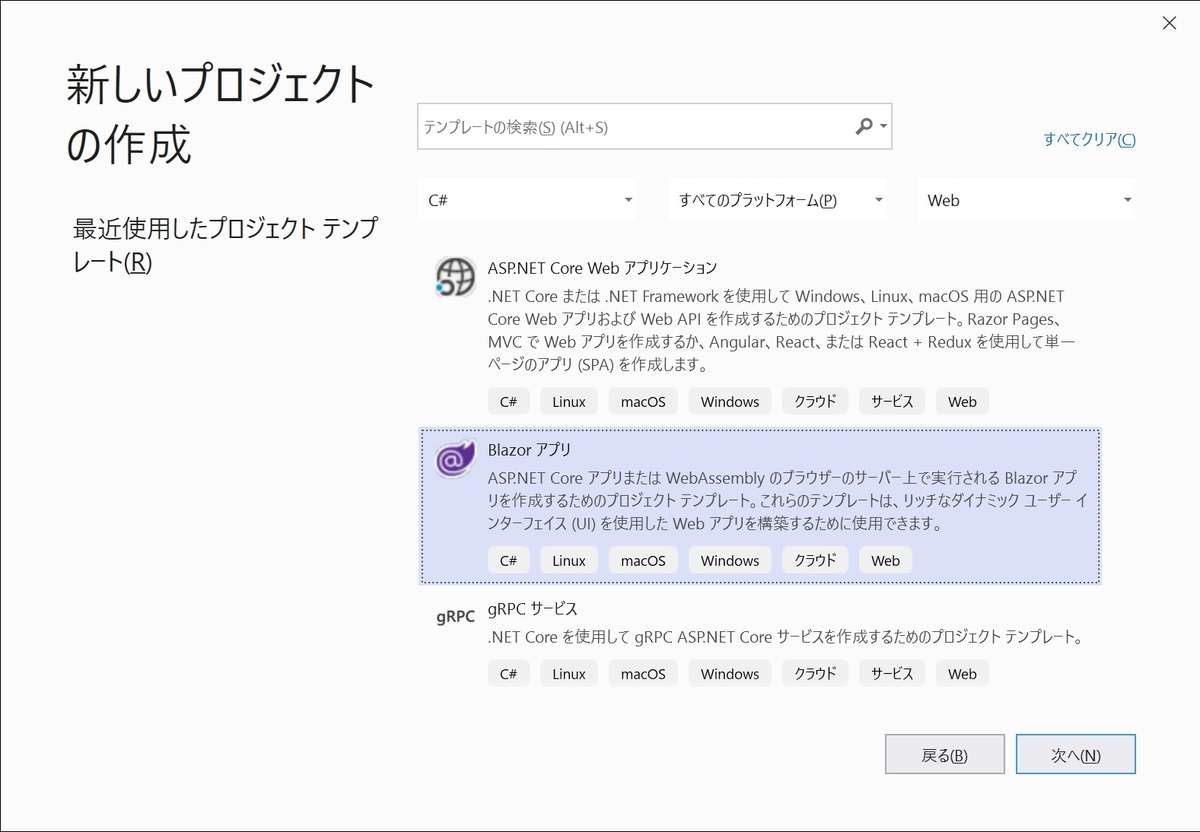Image resolution: width=1200 pixels, height=832 pixels.
Task: Click the search magnifier icon
Action: (x=862, y=126)
